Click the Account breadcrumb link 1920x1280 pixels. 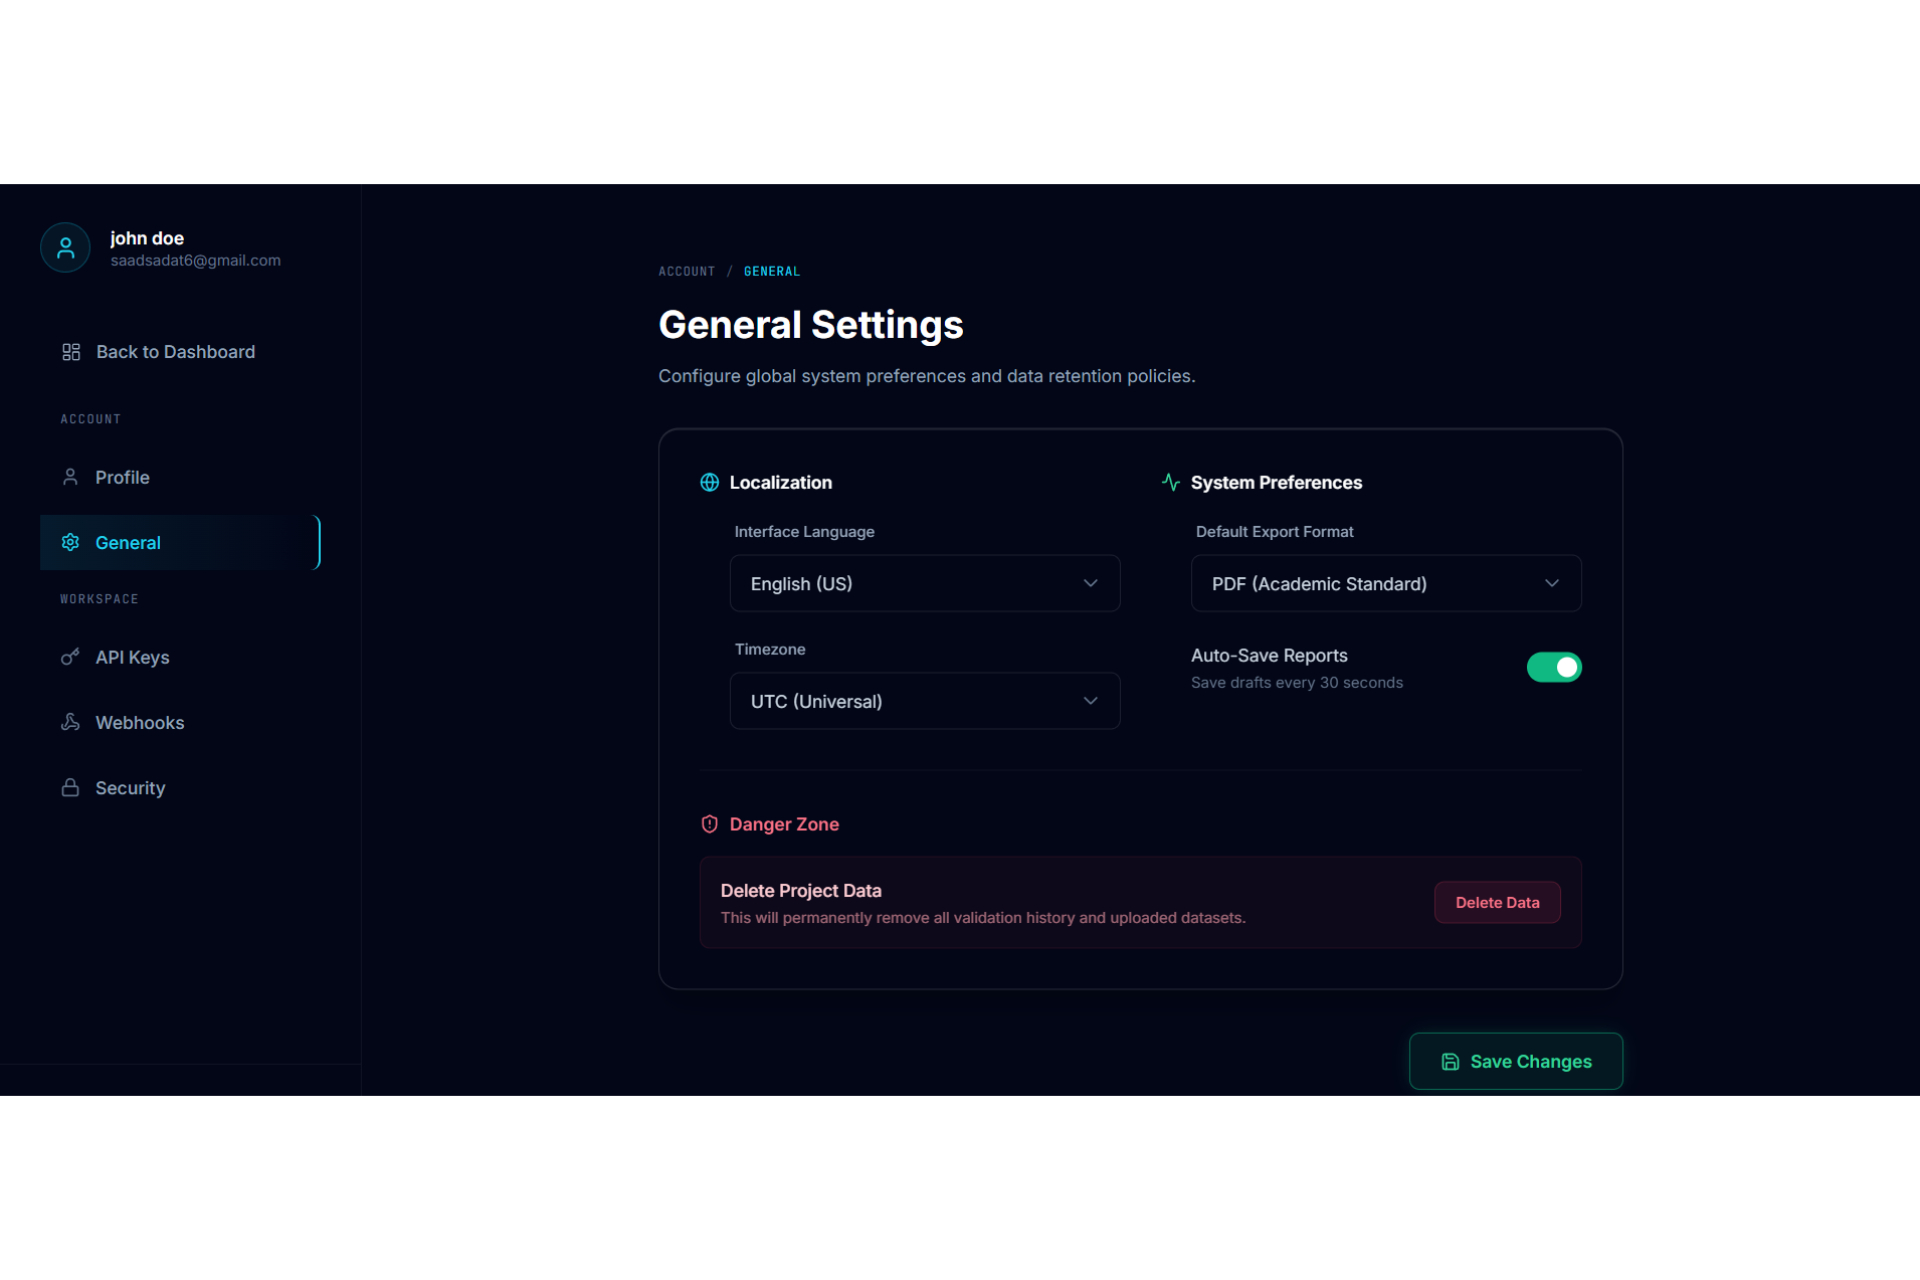click(x=686, y=271)
